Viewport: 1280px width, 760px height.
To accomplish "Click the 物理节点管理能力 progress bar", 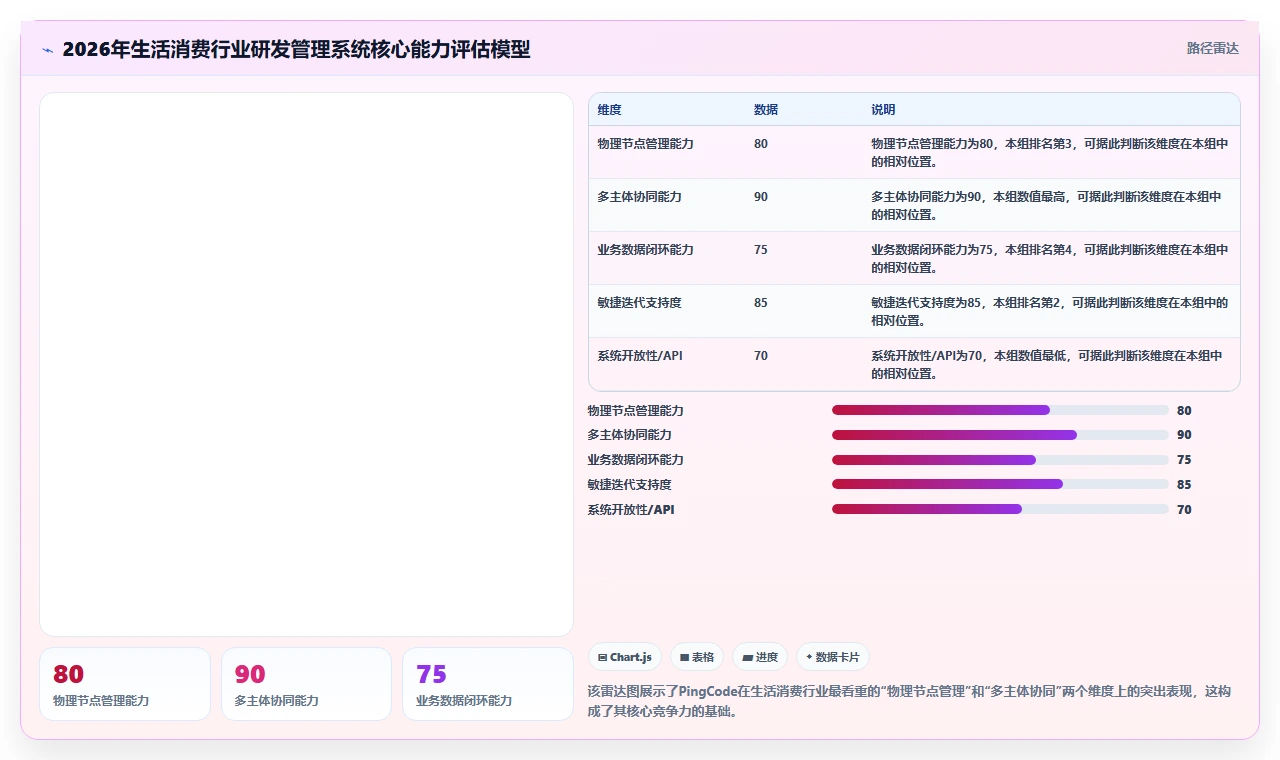I will pyautogui.click(x=1000, y=410).
